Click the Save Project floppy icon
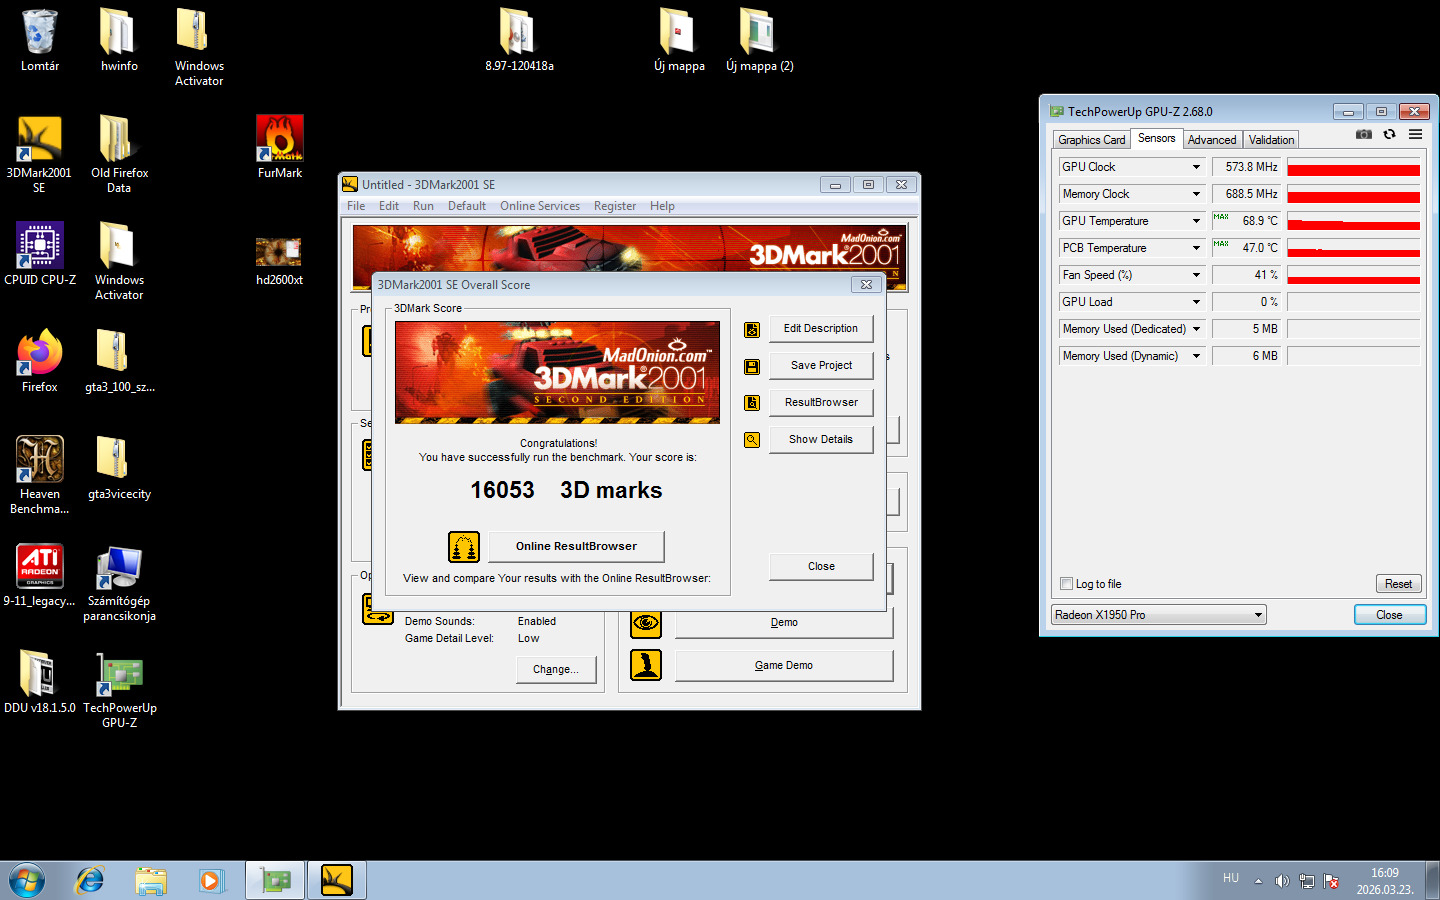 click(752, 366)
